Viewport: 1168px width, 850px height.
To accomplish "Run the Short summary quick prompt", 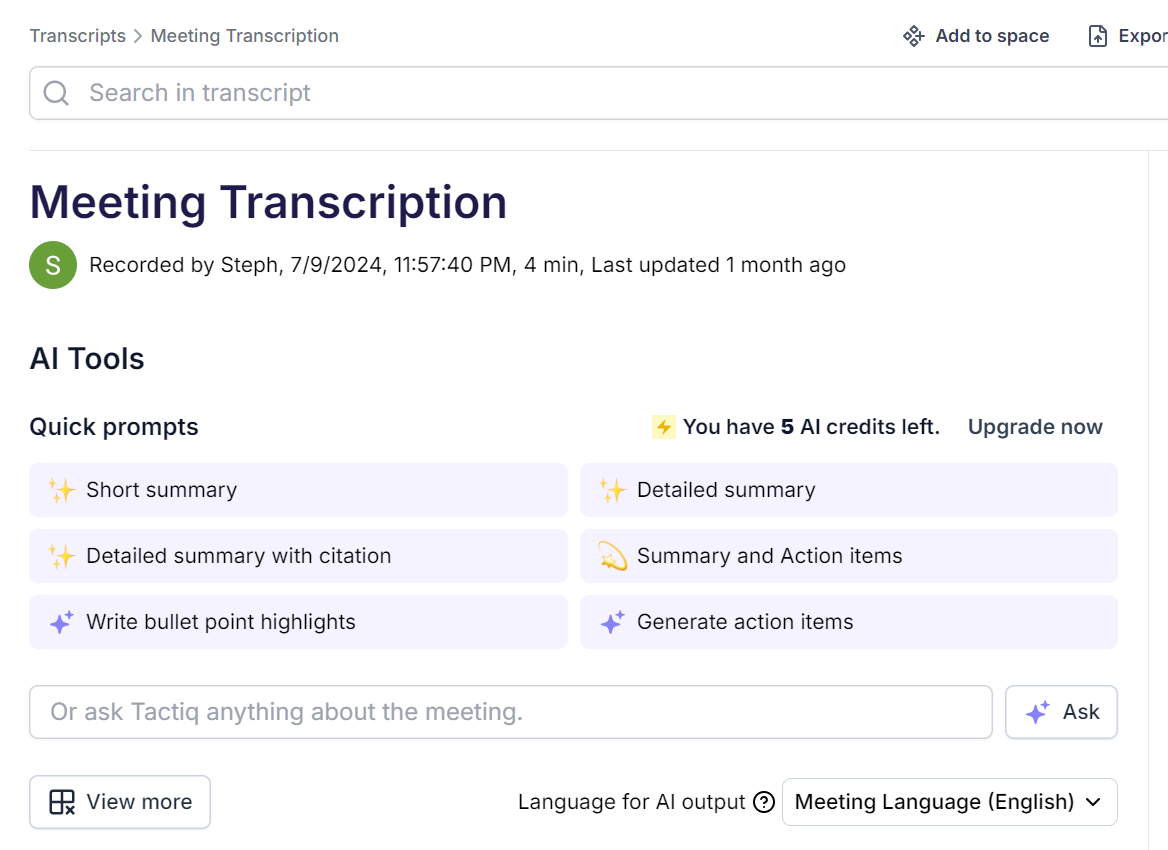I will 298,489.
